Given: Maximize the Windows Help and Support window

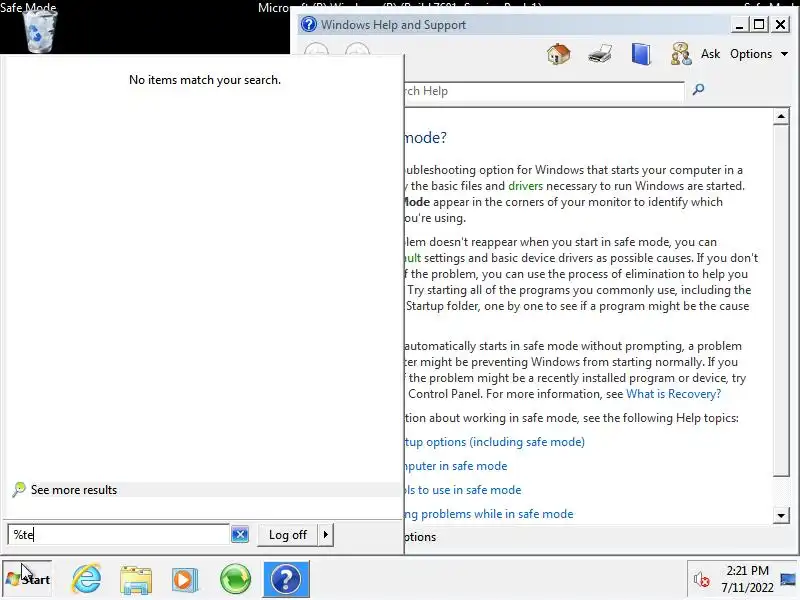Looking at the screenshot, I should 759,24.
